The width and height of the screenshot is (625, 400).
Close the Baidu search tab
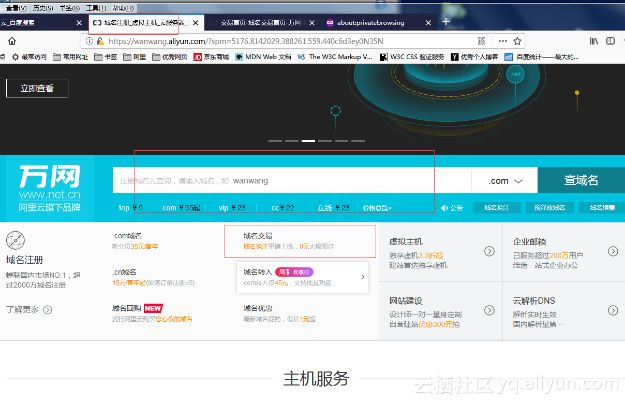pos(79,23)
